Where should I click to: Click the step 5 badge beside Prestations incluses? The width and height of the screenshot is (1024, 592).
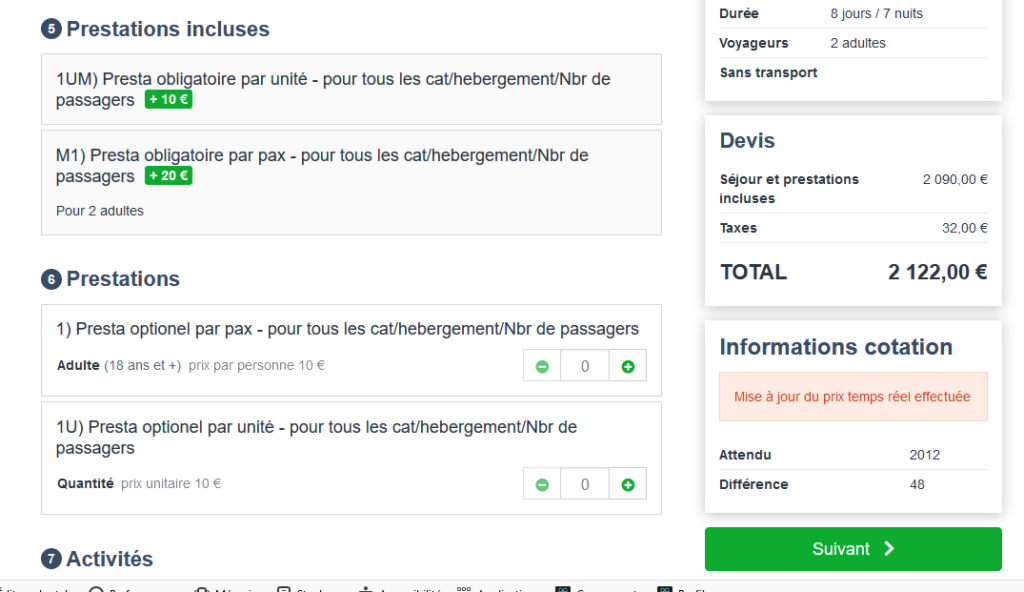[x=51, y=30]
